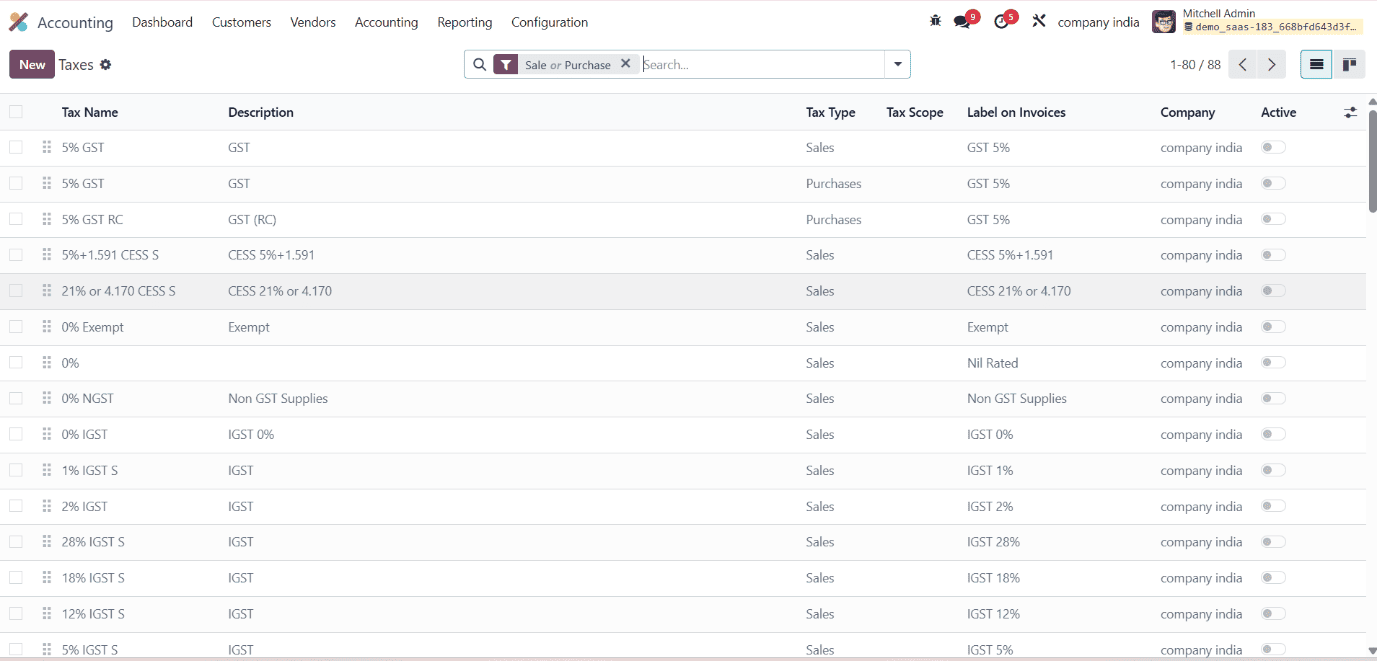Click the funnel filter icon in search

point(506,64)
